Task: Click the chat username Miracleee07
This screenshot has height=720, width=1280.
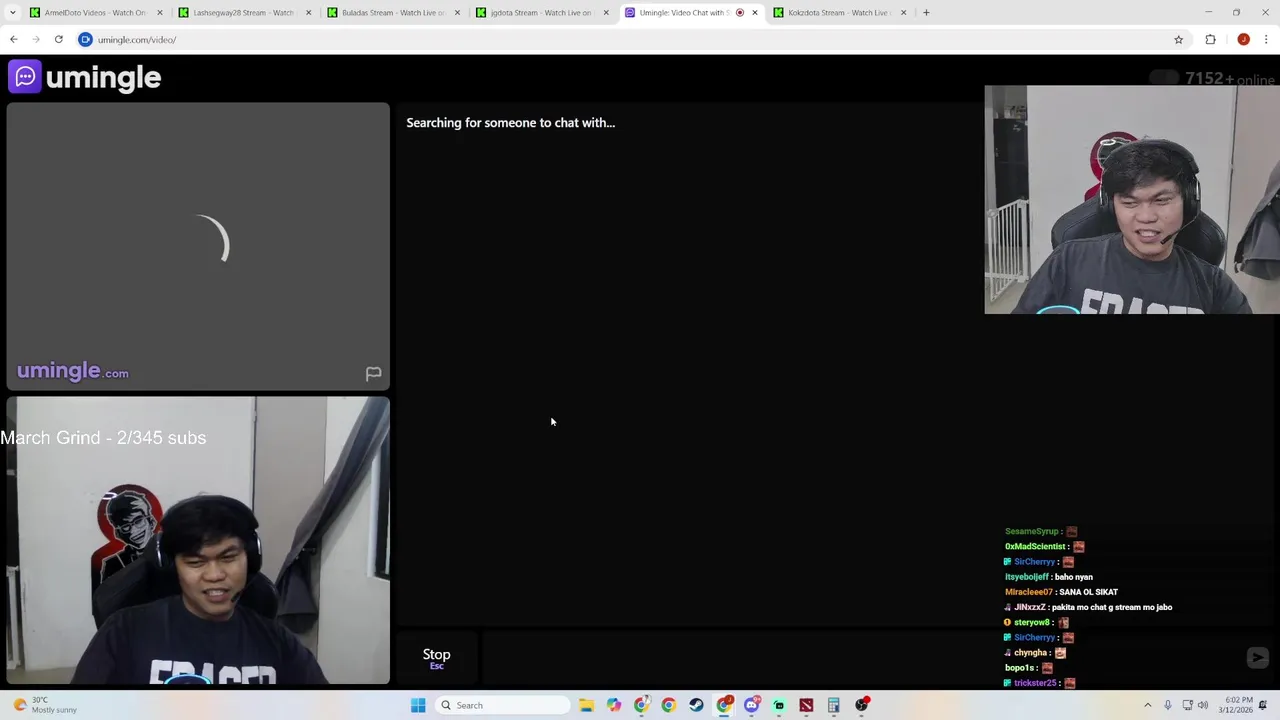Action: [x=1028, y=592]
